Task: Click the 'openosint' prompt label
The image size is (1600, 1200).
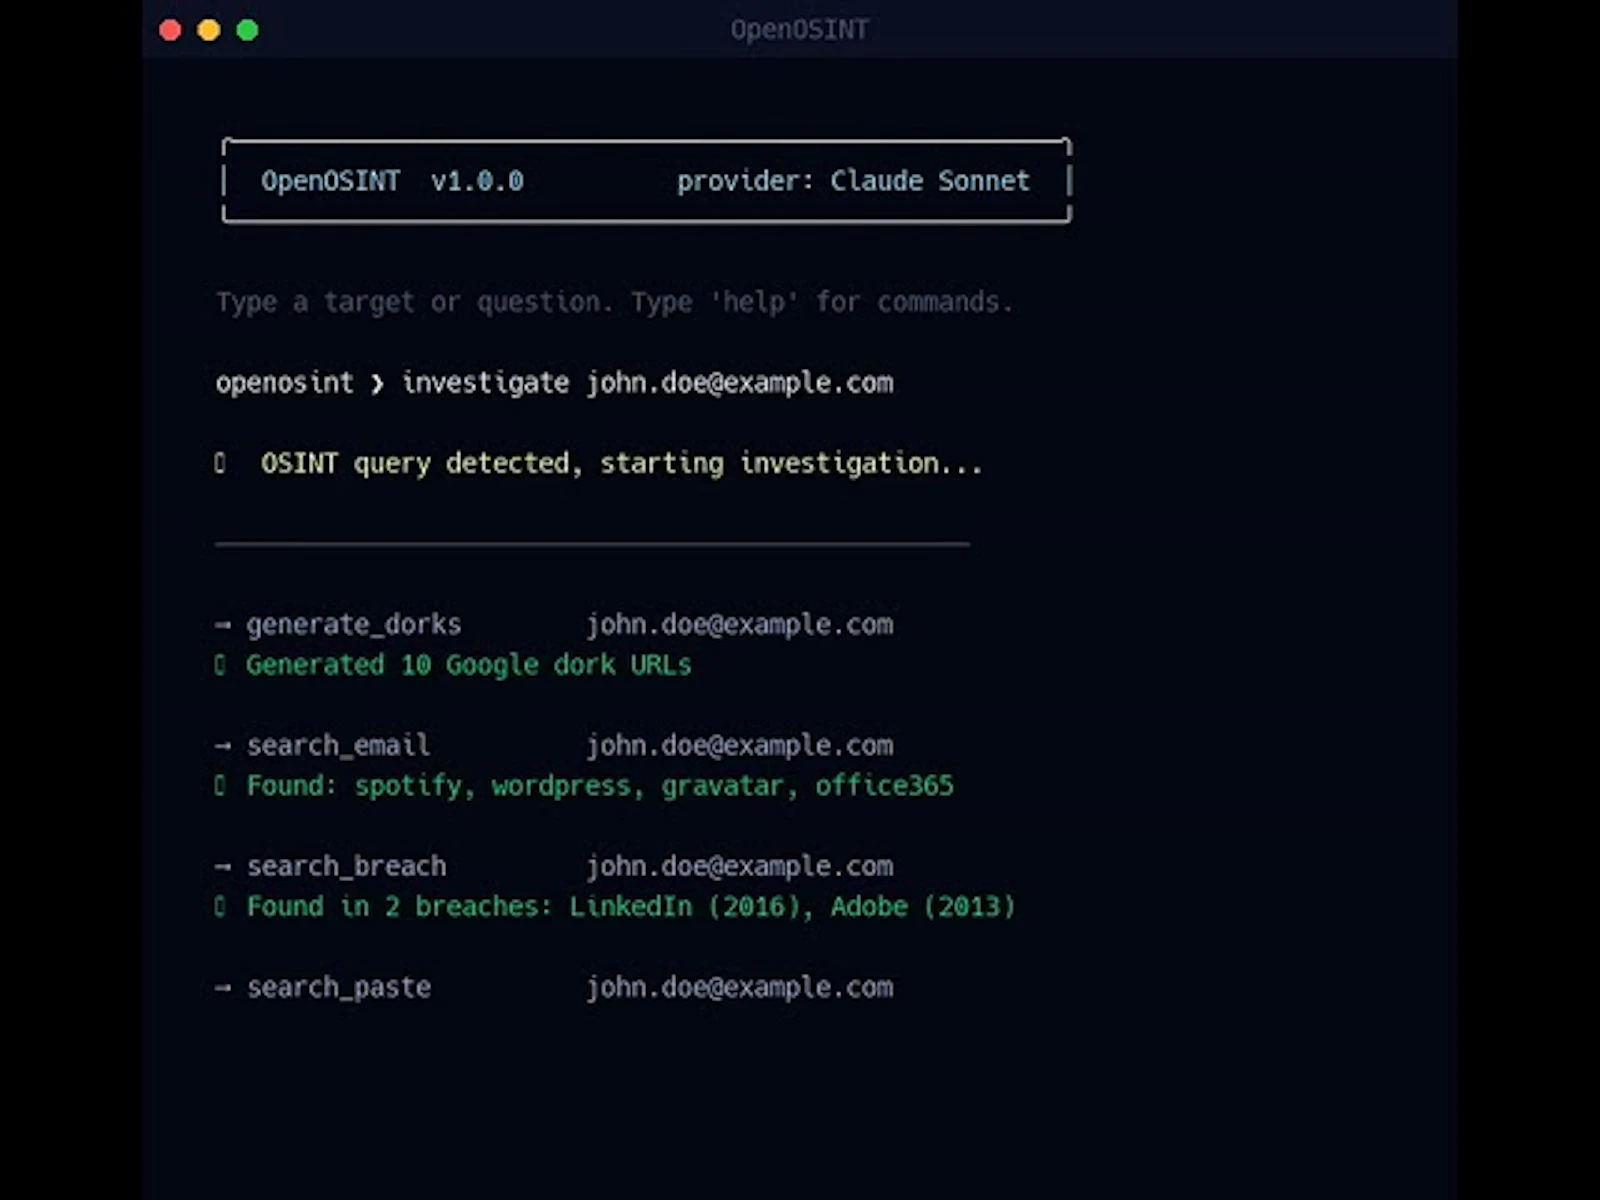Action: click(x=285, y=383)
